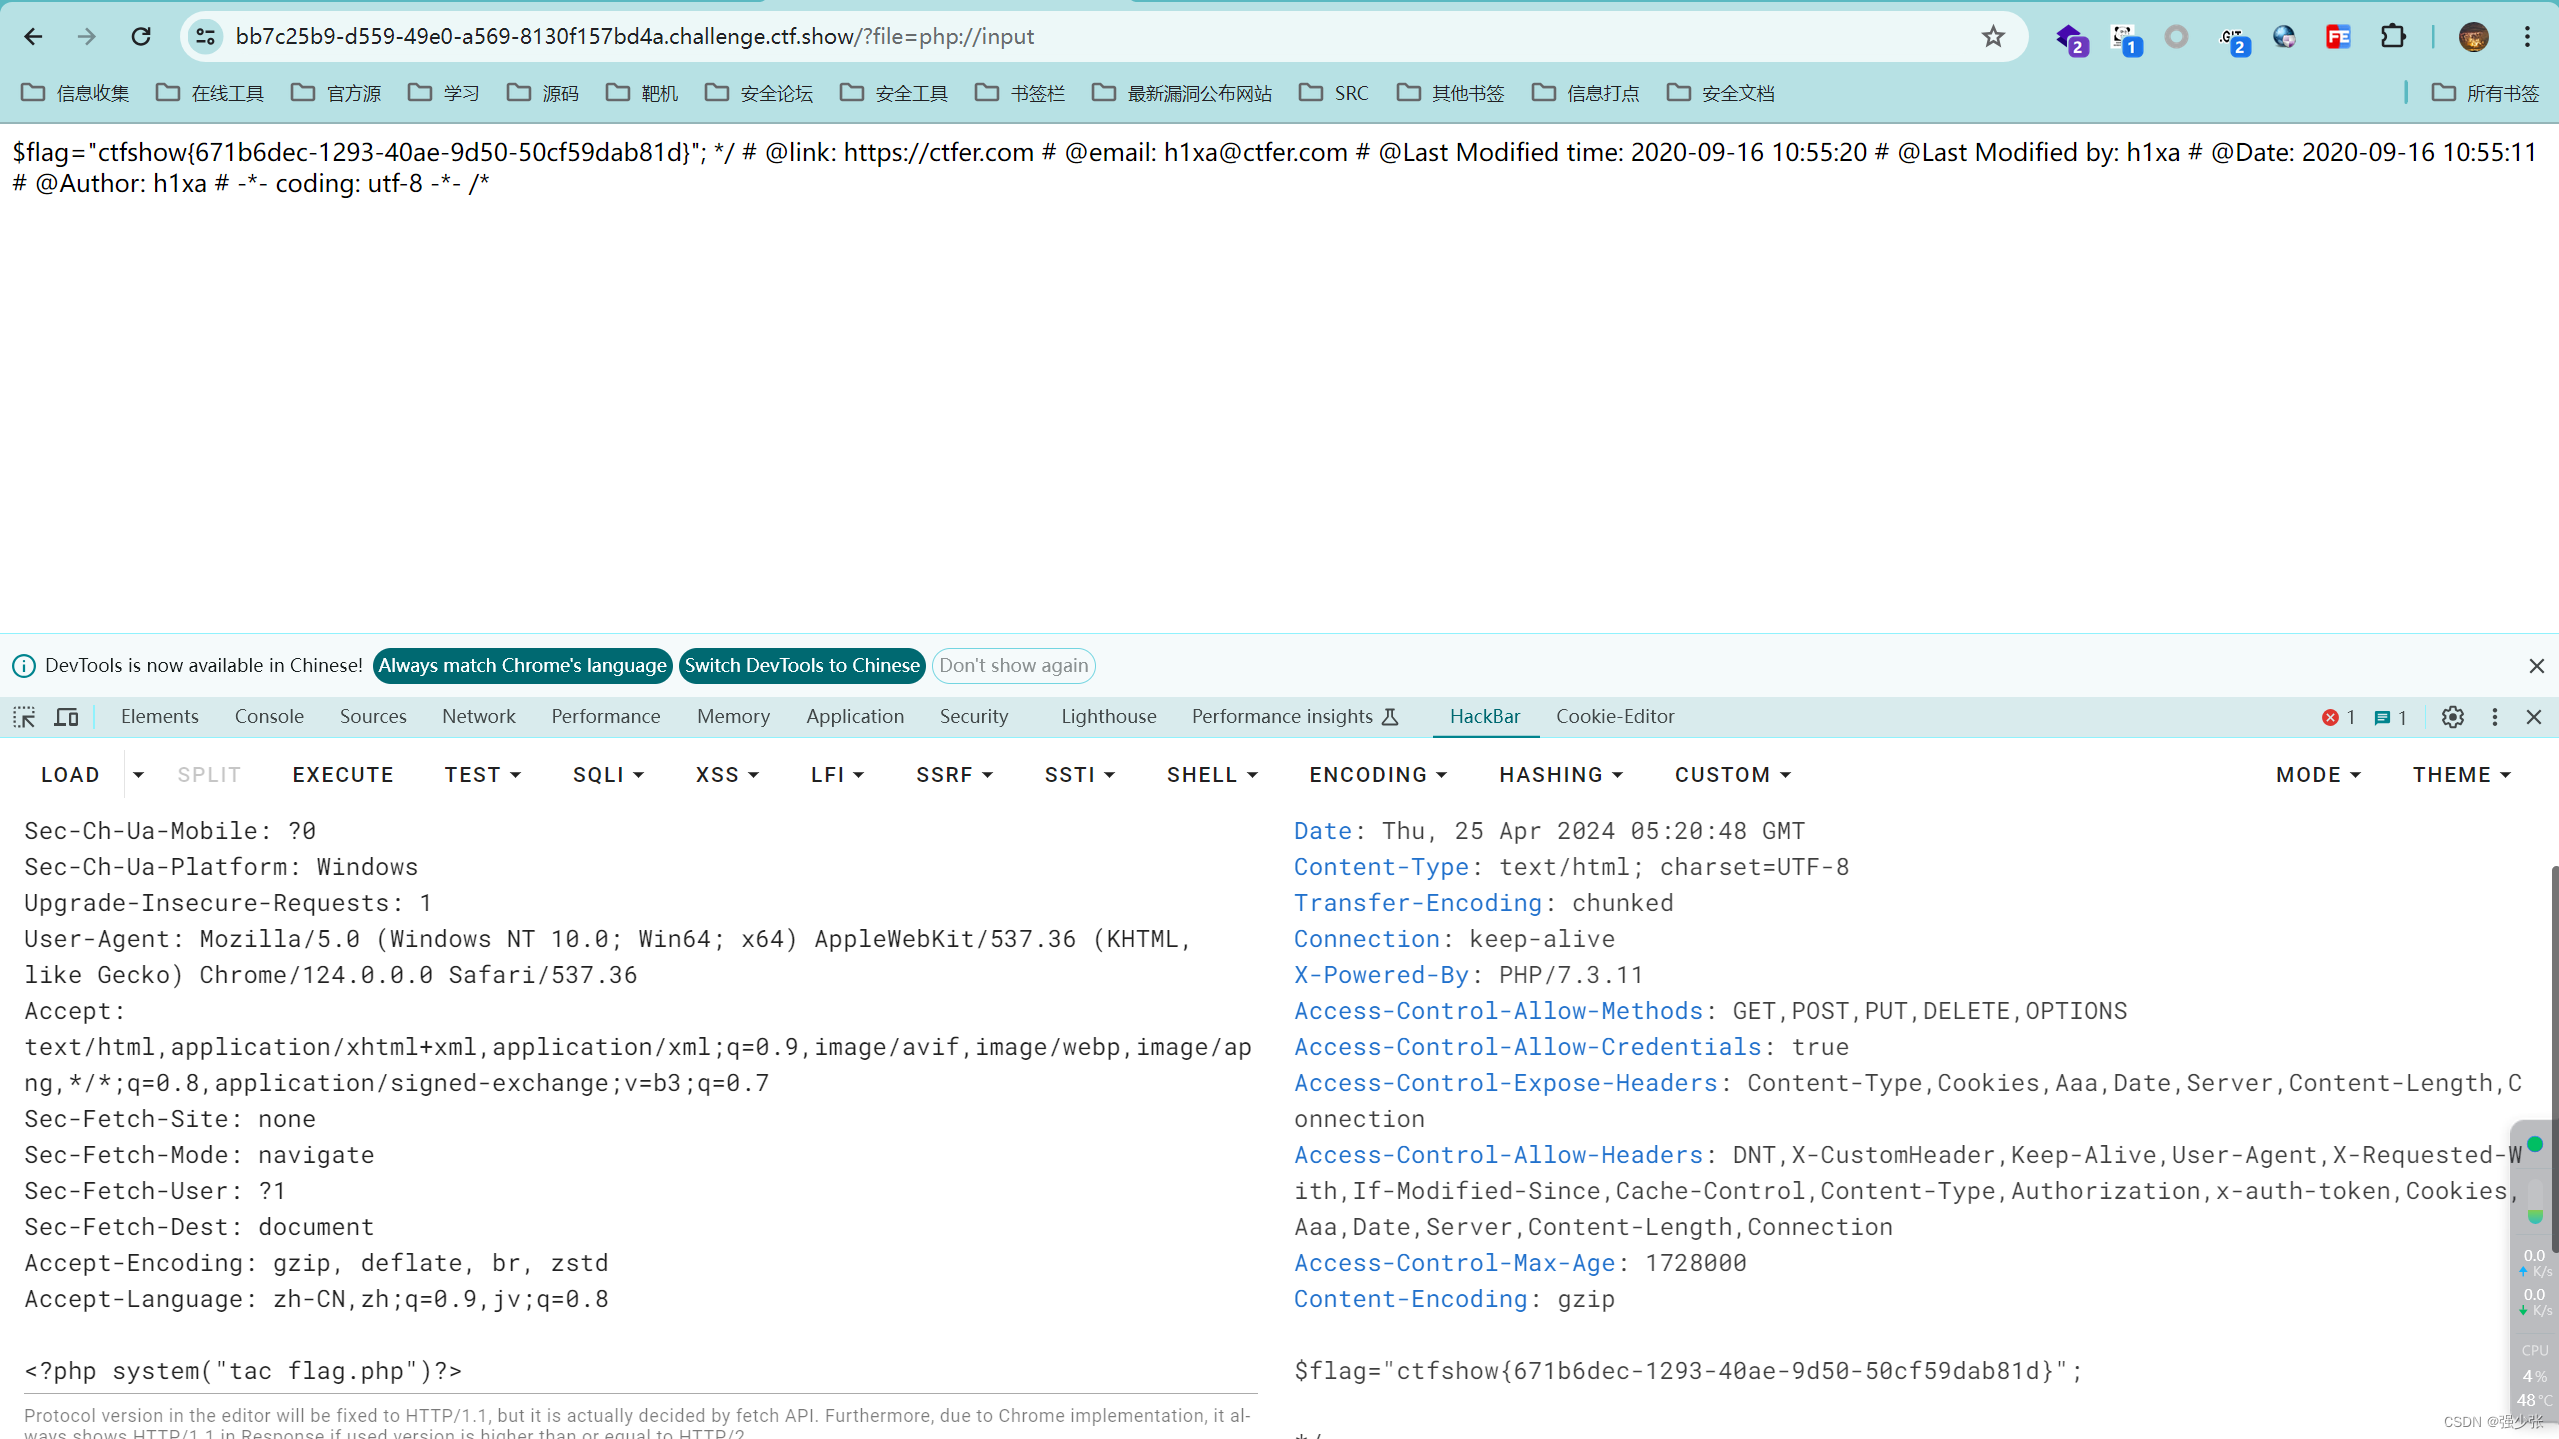Switch to the Network tab
The image size is (2559, 1439).
pos(478,717)
